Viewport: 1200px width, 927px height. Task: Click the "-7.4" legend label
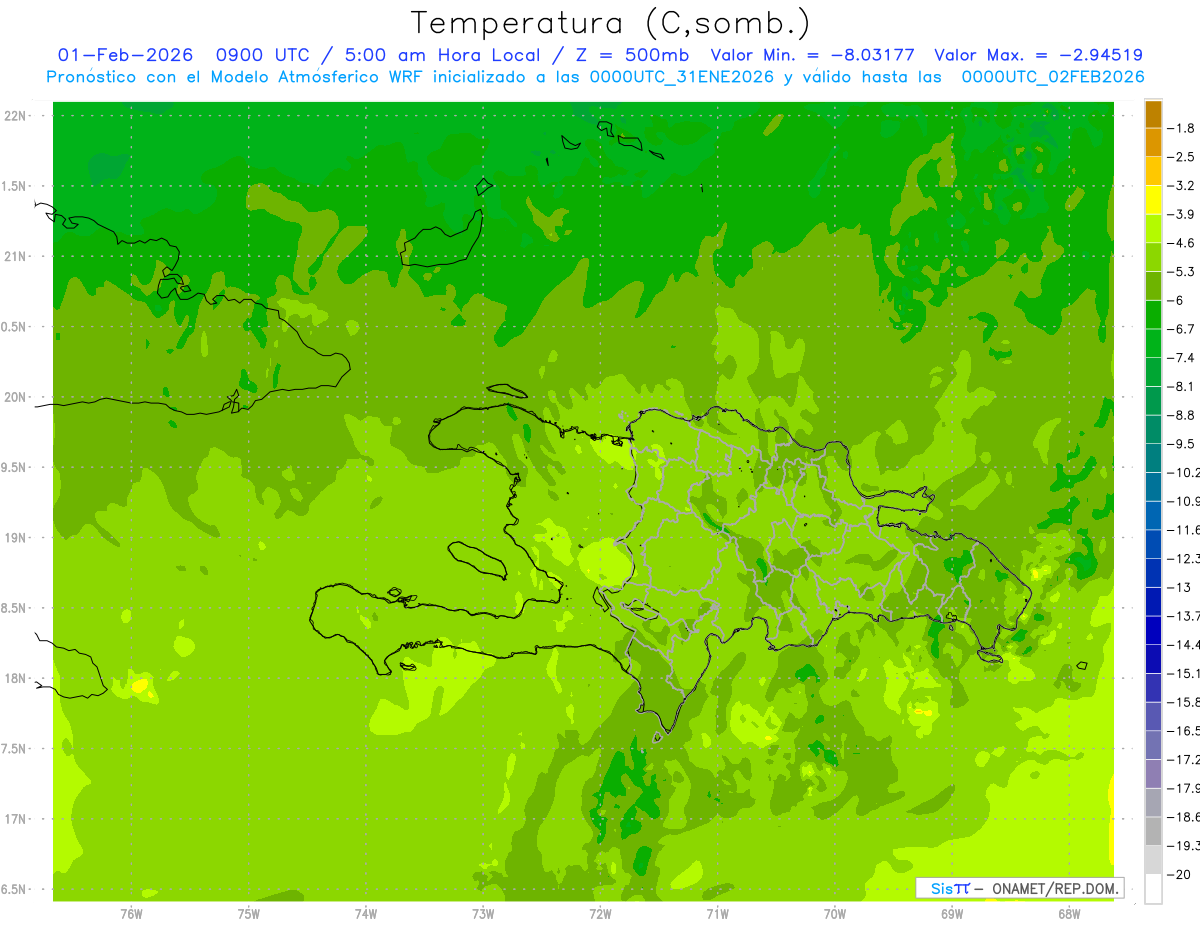[1181, 357]
